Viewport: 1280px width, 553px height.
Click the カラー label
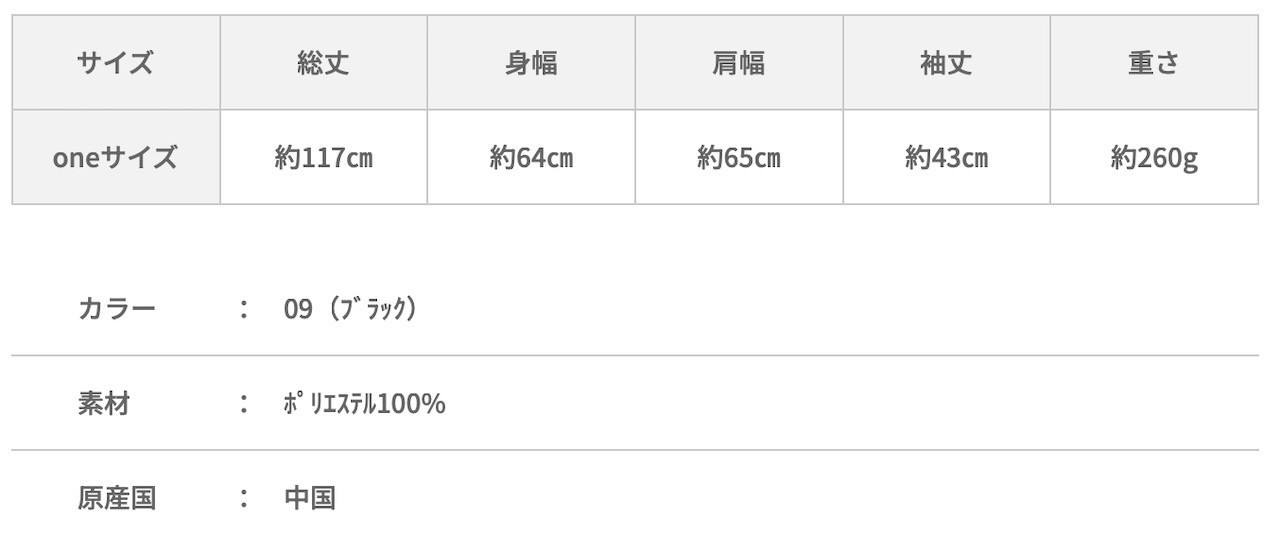click(117, 308)
